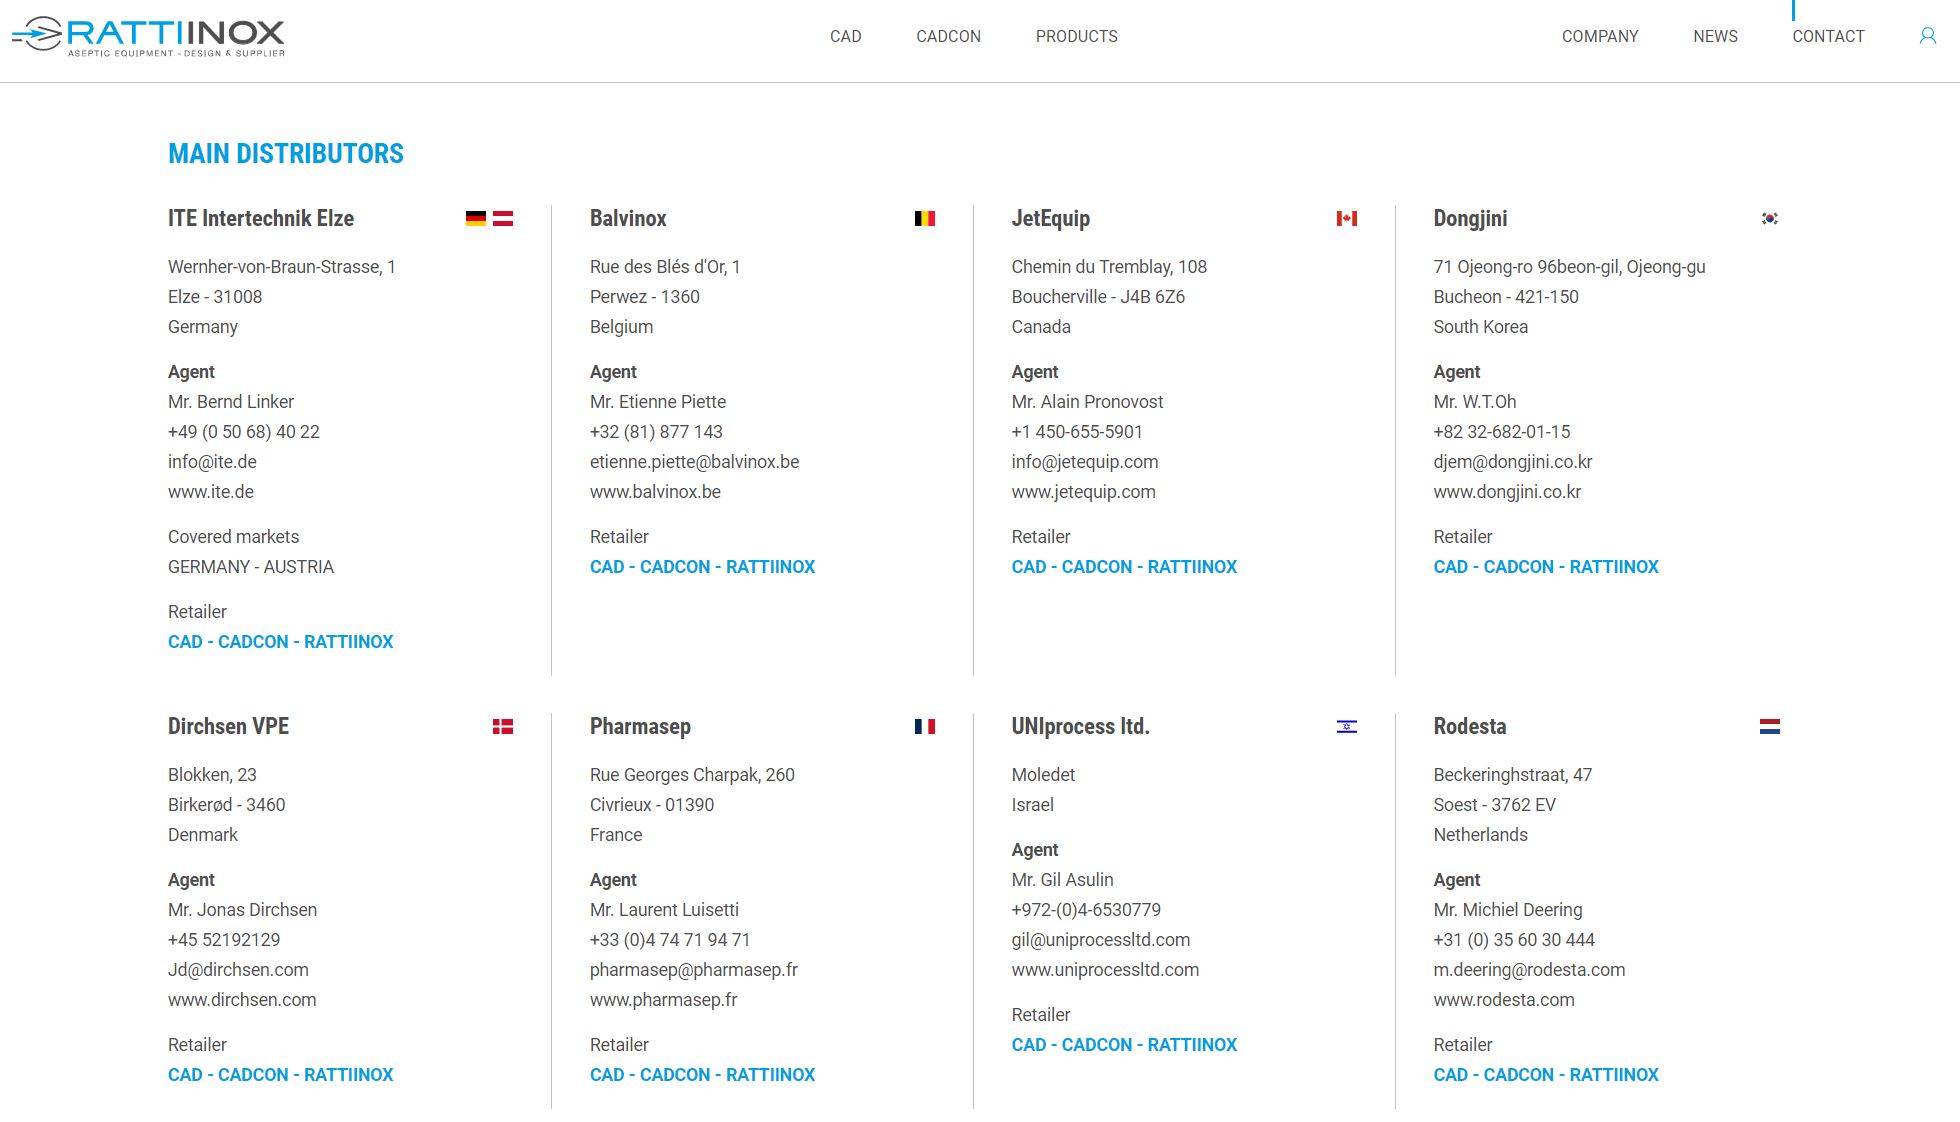
Task: Visit the www.jetequip.com website link
Action: (x=1083, y=492)
